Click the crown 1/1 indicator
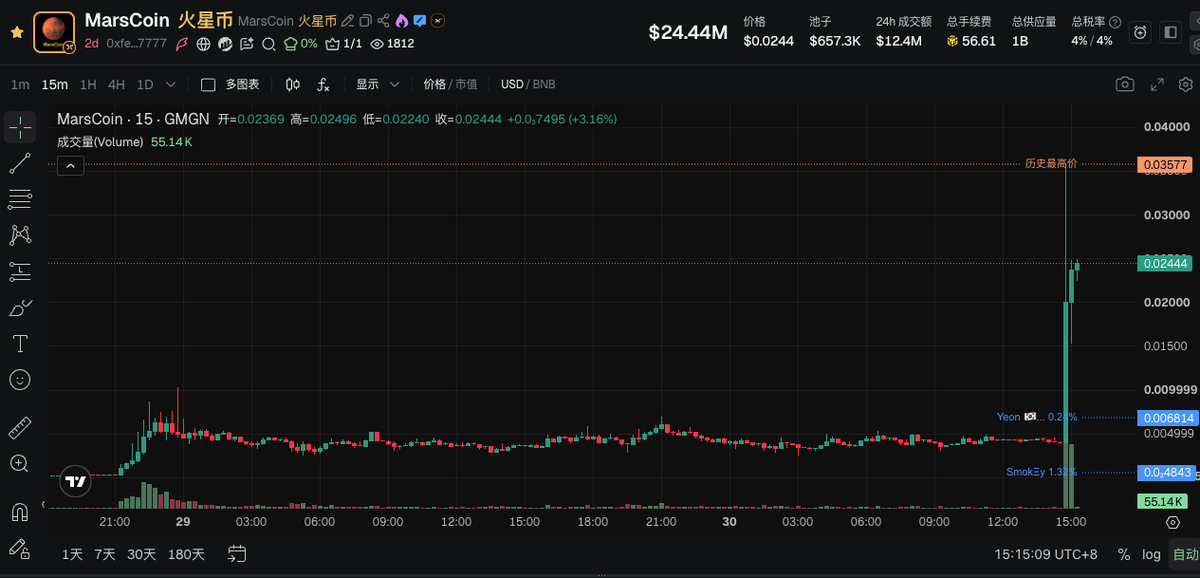The width and height of the screenshot is (1200, 578). [x=343, y=44]
